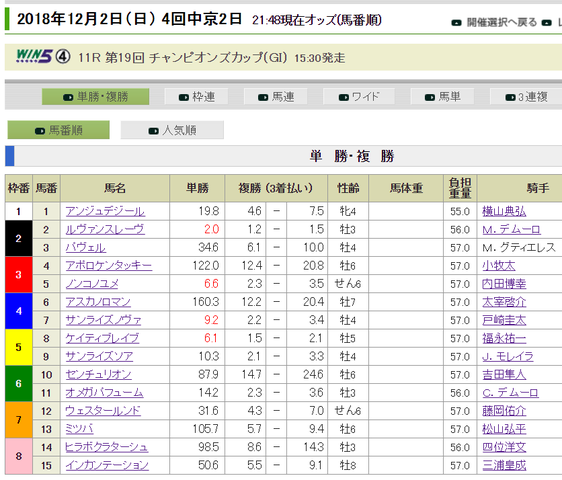Viewport: 562px width, 480px height.
Task: Open jockey 太宰啓介 link
Action: pos(504,302)
